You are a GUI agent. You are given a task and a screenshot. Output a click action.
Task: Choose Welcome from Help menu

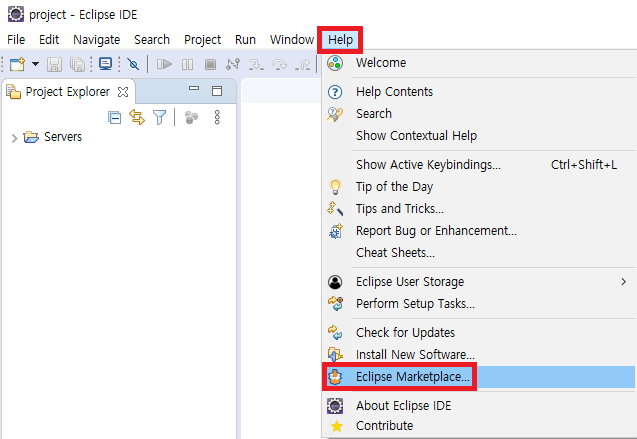point(479,63)
